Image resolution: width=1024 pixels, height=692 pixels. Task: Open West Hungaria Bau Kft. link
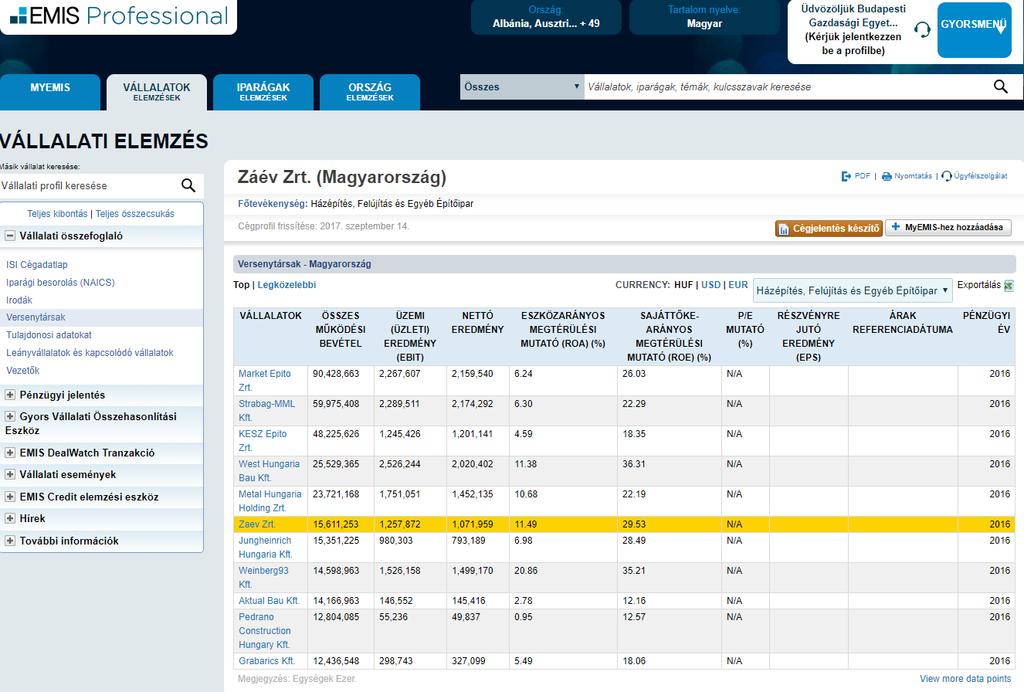click(x=269, y=470)
